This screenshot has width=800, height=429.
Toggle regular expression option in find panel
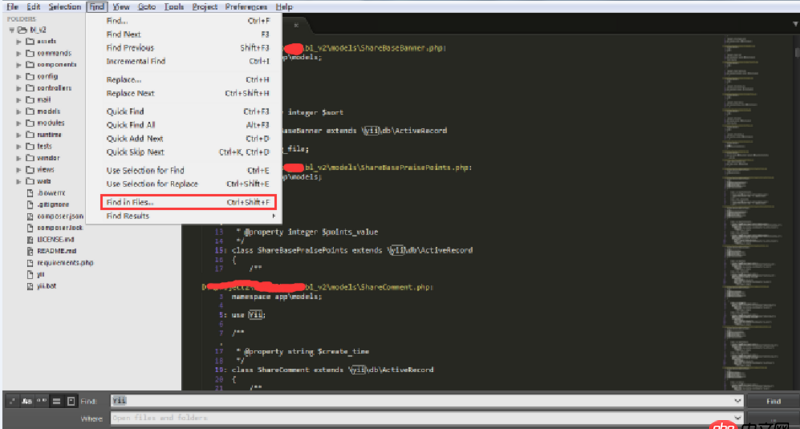click(12, 401)
